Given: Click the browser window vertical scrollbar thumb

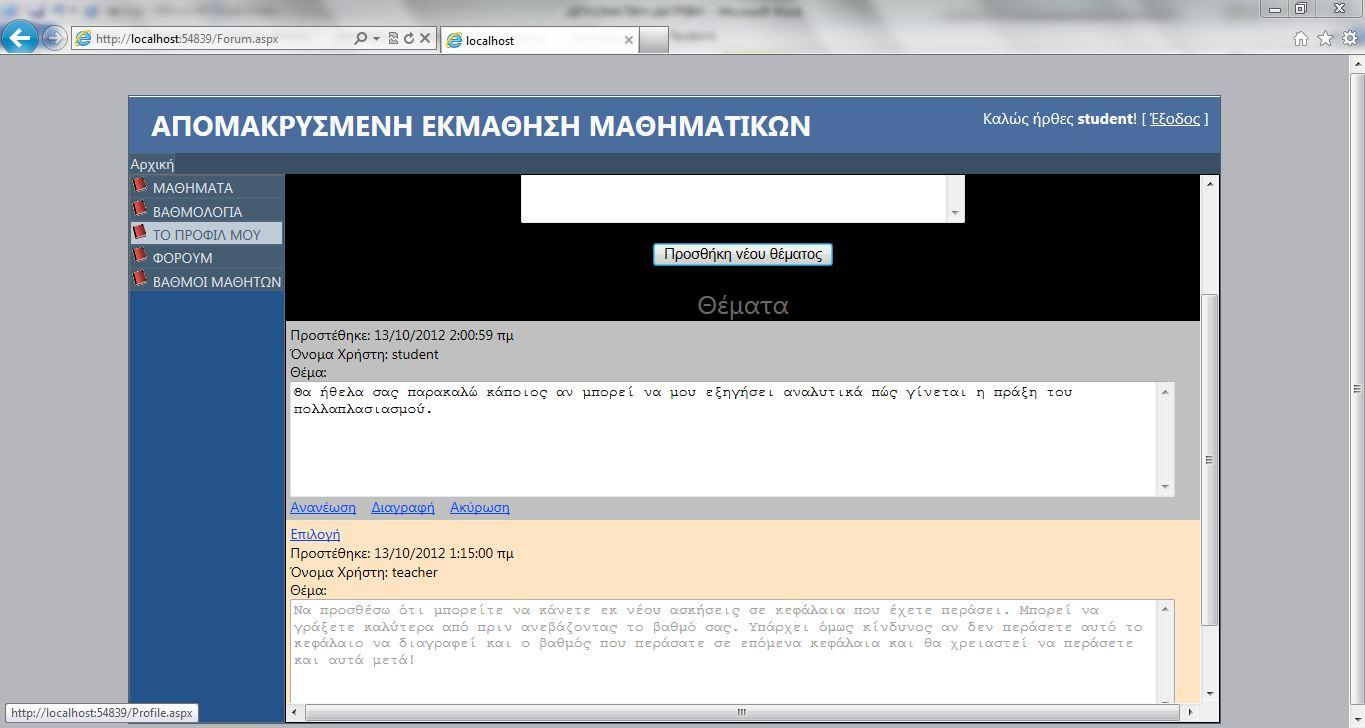Looking at the screenshot, I should (1356, 389).
